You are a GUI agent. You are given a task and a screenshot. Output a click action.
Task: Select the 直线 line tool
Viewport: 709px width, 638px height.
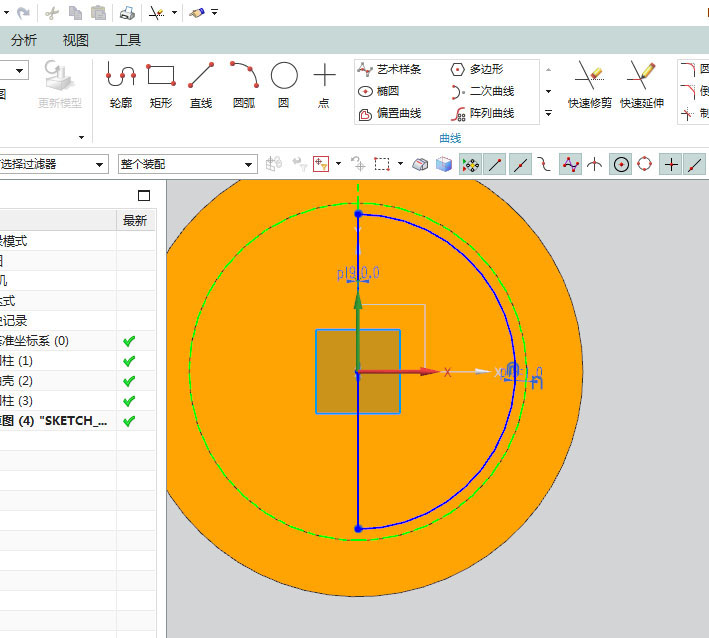pos(201,85)
